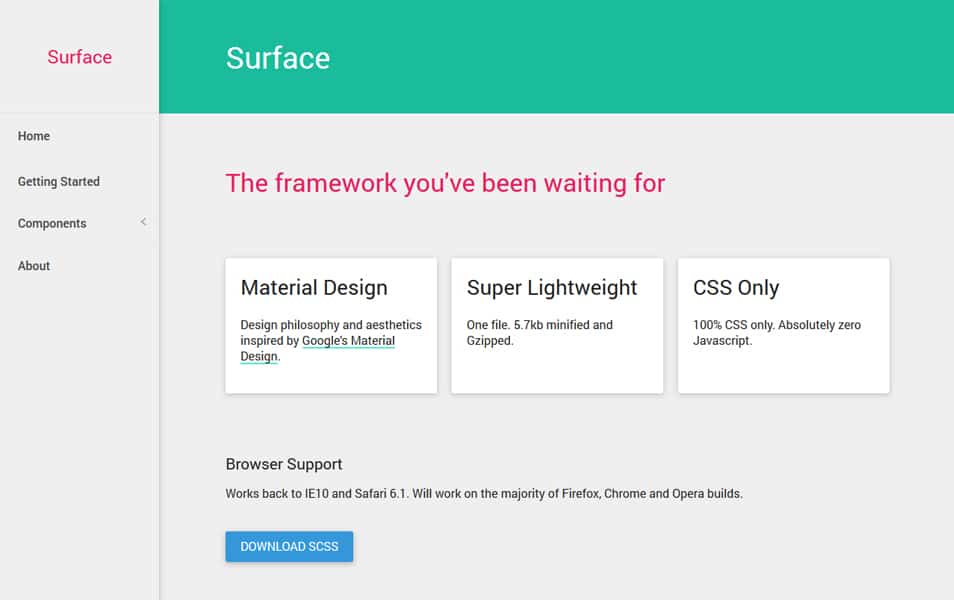Viewport: 954px width, 600px height.
Task: Select the Material Design card heading
Action: (x=314, y=287)
